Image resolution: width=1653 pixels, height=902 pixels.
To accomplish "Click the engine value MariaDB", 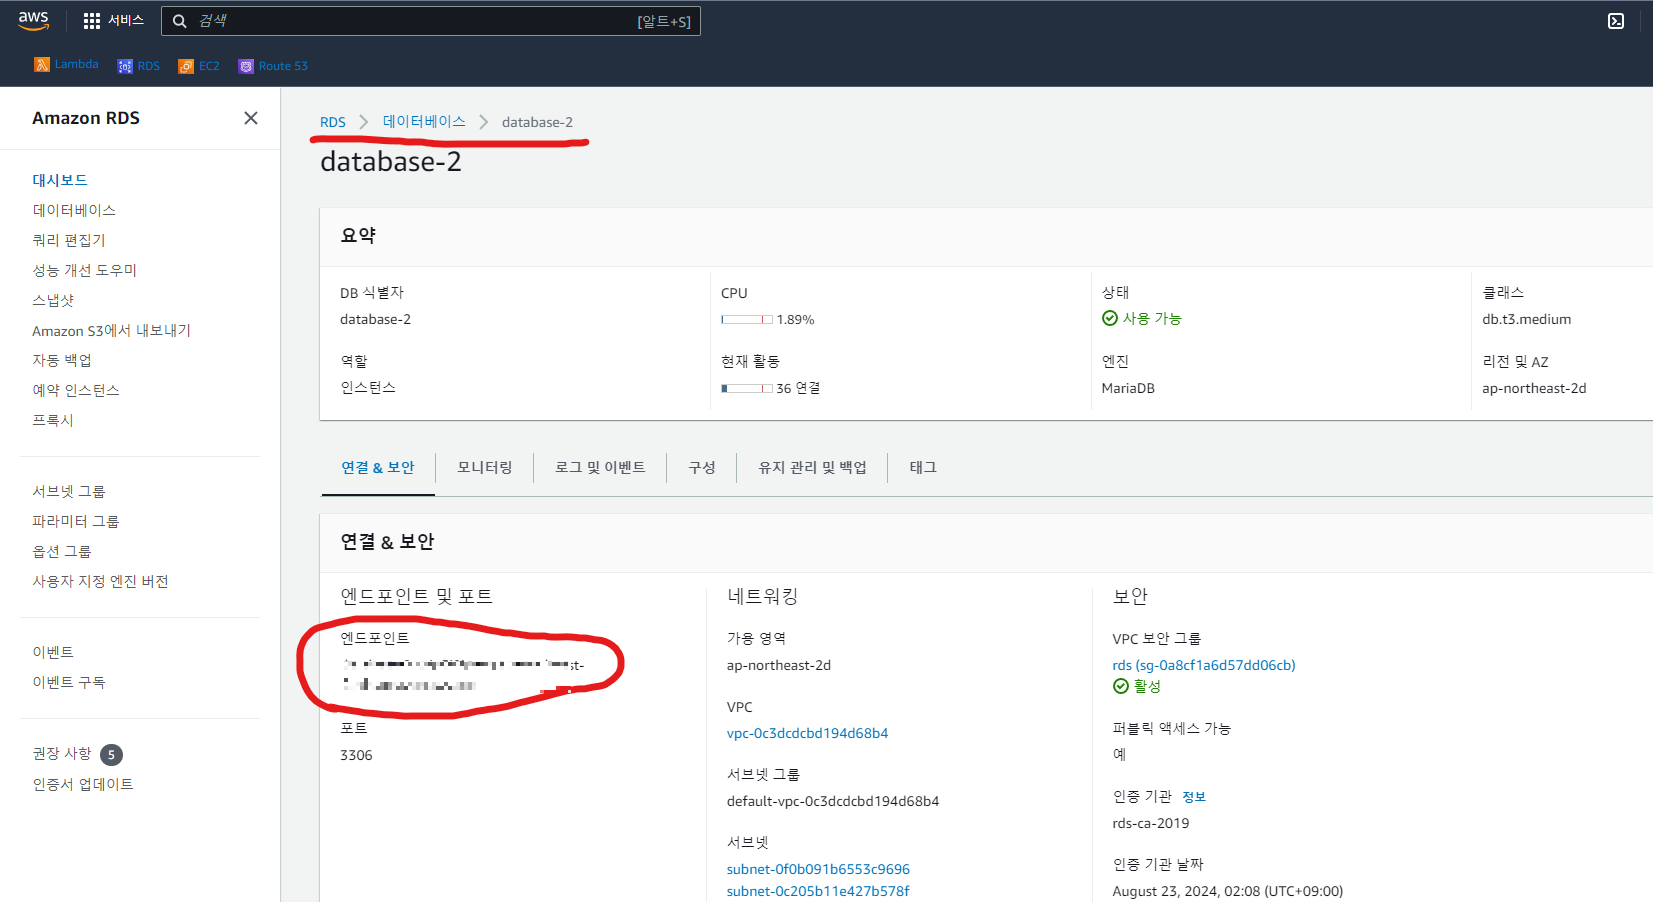I will click(1128, 388).
